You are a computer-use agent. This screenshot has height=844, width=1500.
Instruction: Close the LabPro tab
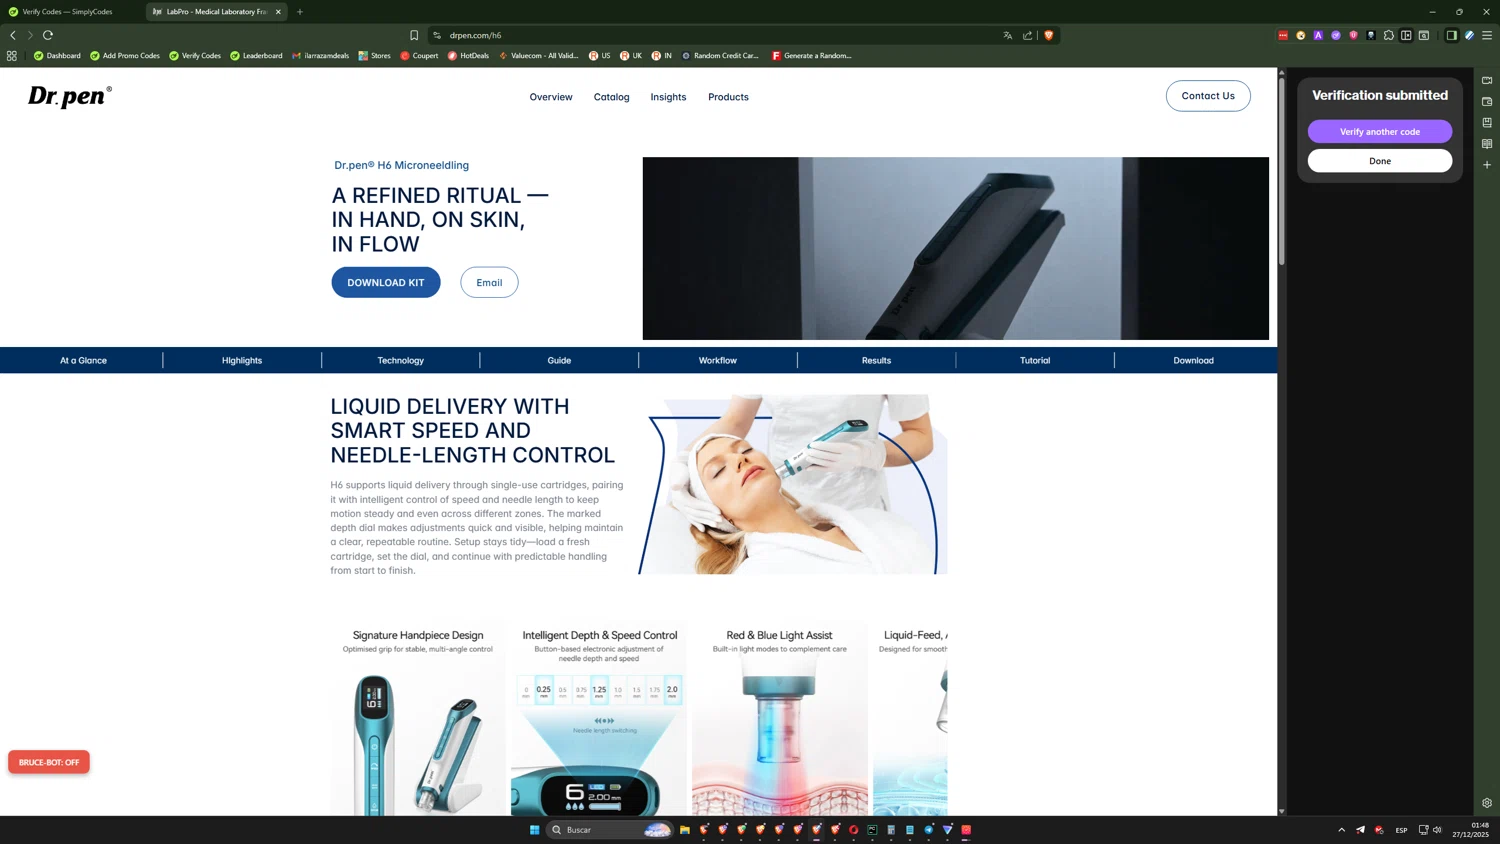(278, 12)
